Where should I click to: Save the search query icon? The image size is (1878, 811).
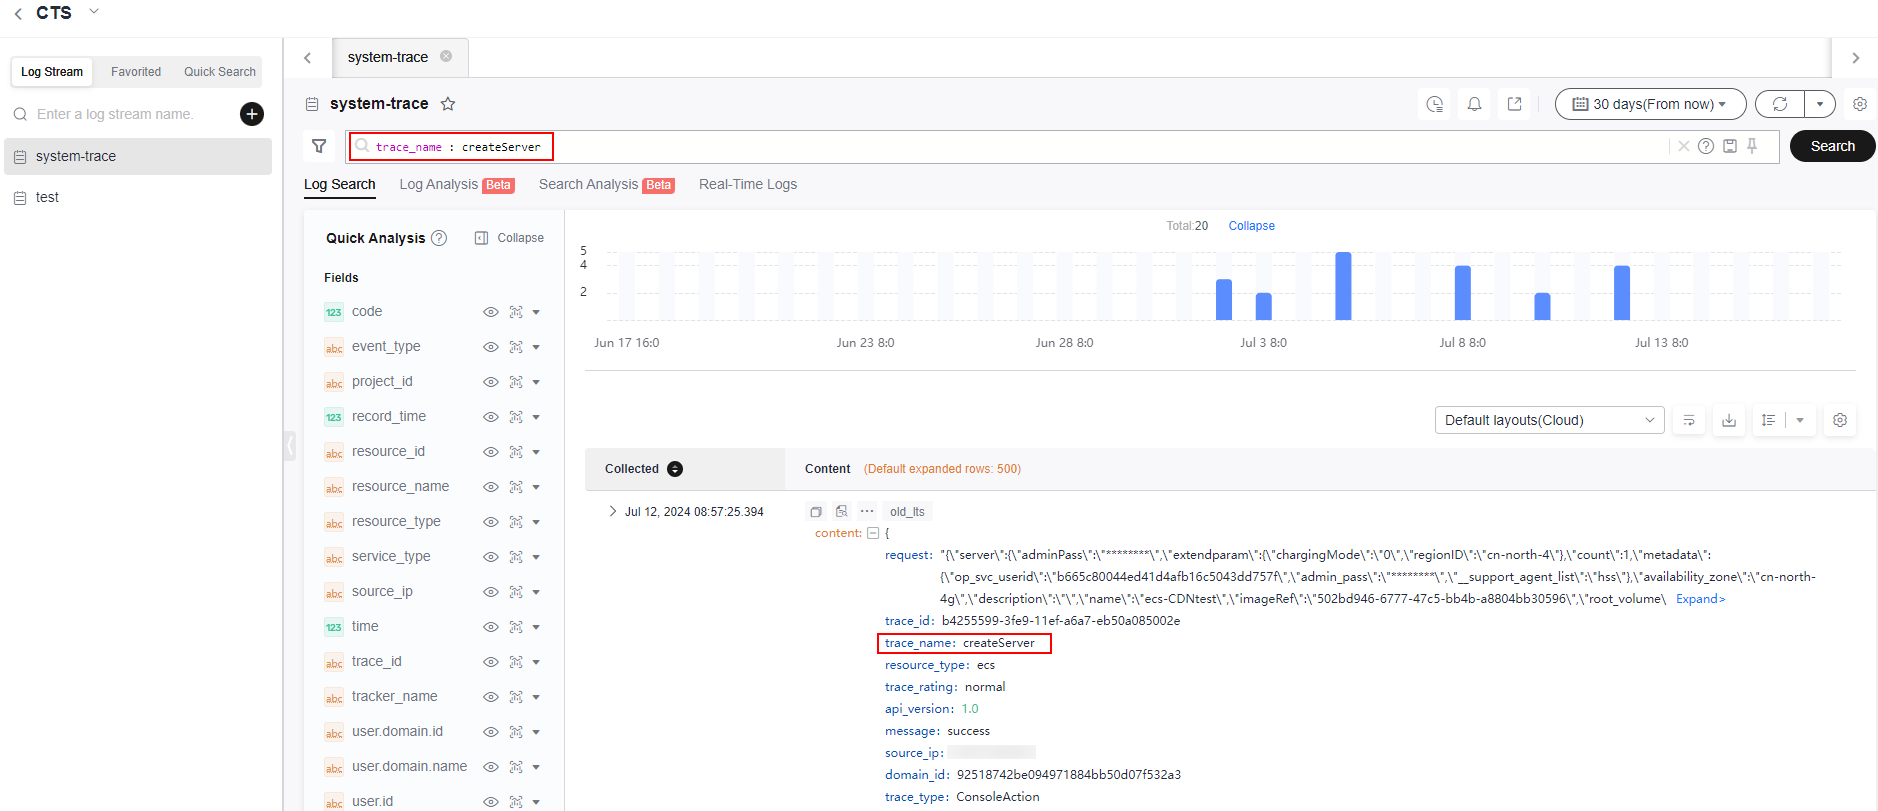pyautogui.click(x=1730, y=146)
